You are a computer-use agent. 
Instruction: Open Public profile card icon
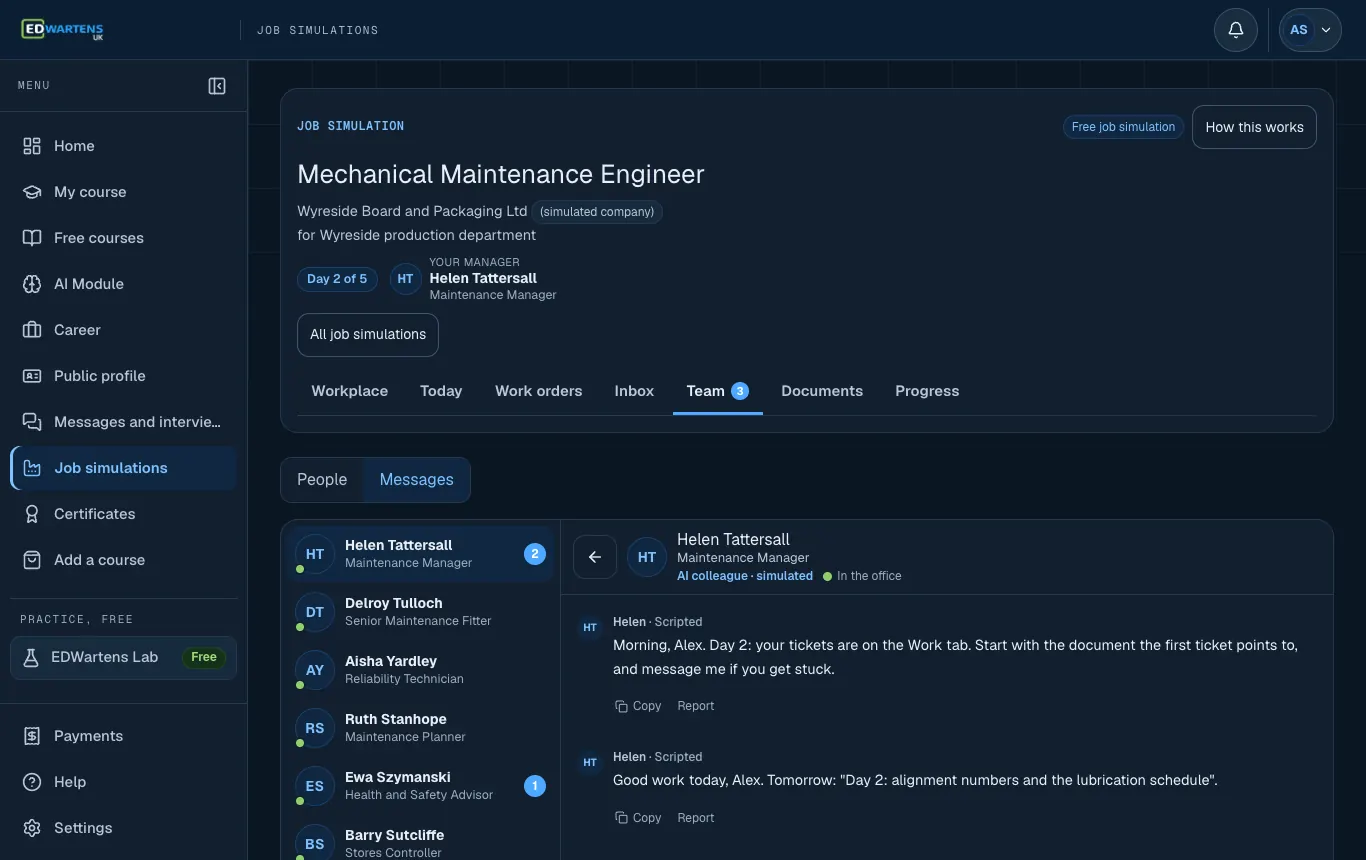click(x=32, y=376)
